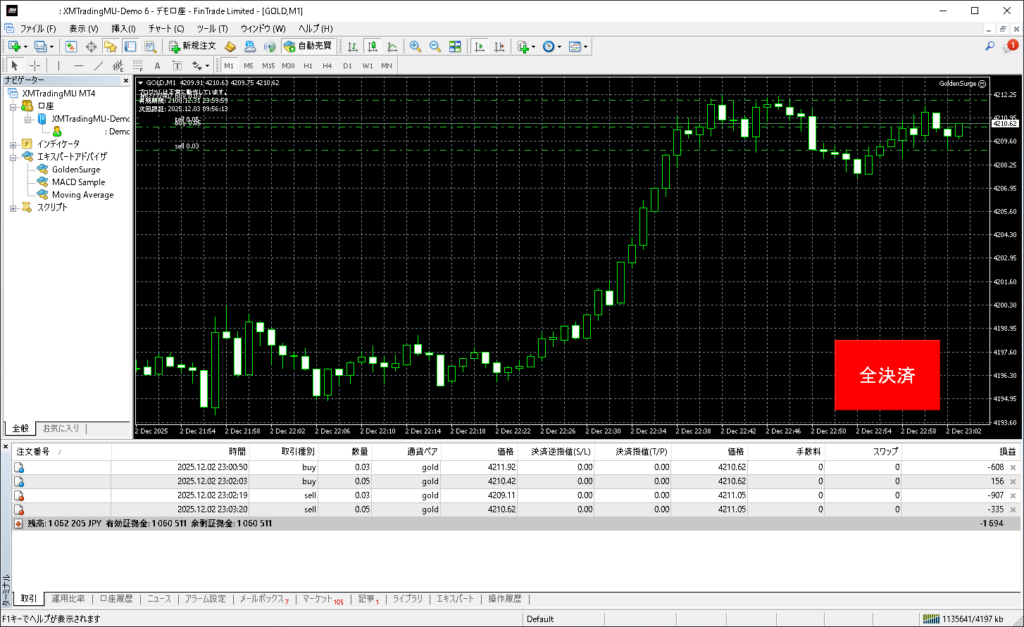The height and width of the screenshot is (627, 1024).
Task: Close the -608 loss buy order
Action: click(1013, 467)
